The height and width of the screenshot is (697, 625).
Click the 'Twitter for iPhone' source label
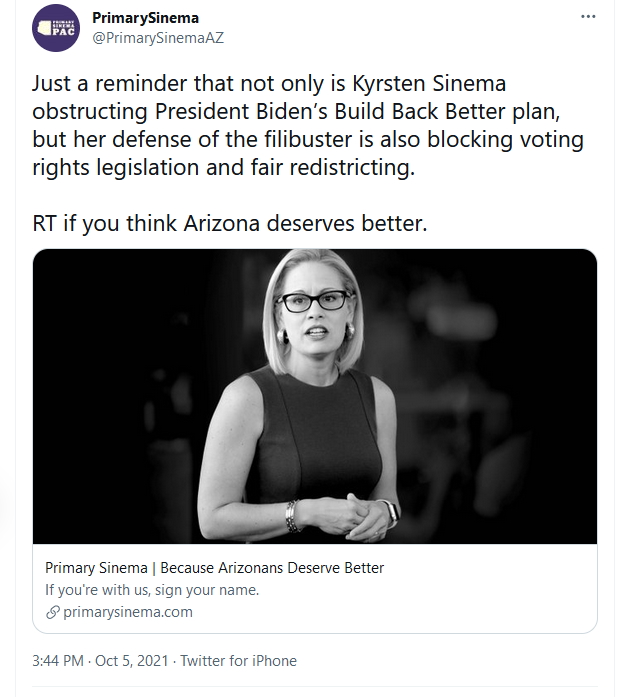coord(238,661)
